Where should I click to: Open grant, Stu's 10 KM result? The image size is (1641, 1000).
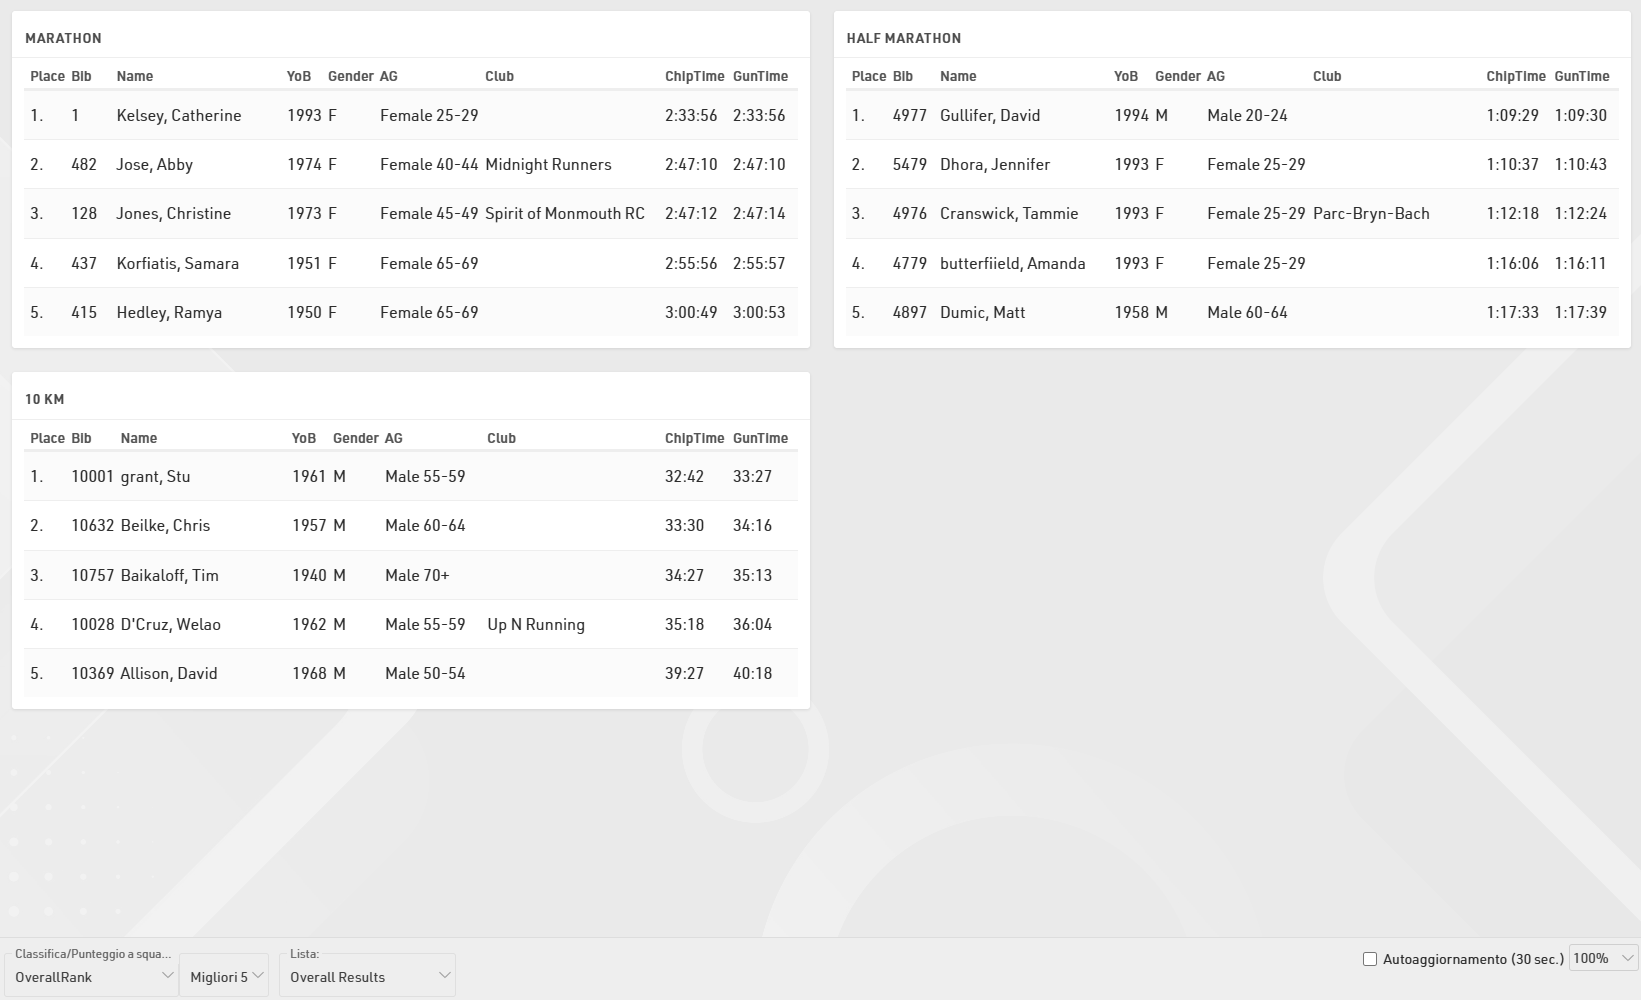pyautogui.click(x=155, y=476)
